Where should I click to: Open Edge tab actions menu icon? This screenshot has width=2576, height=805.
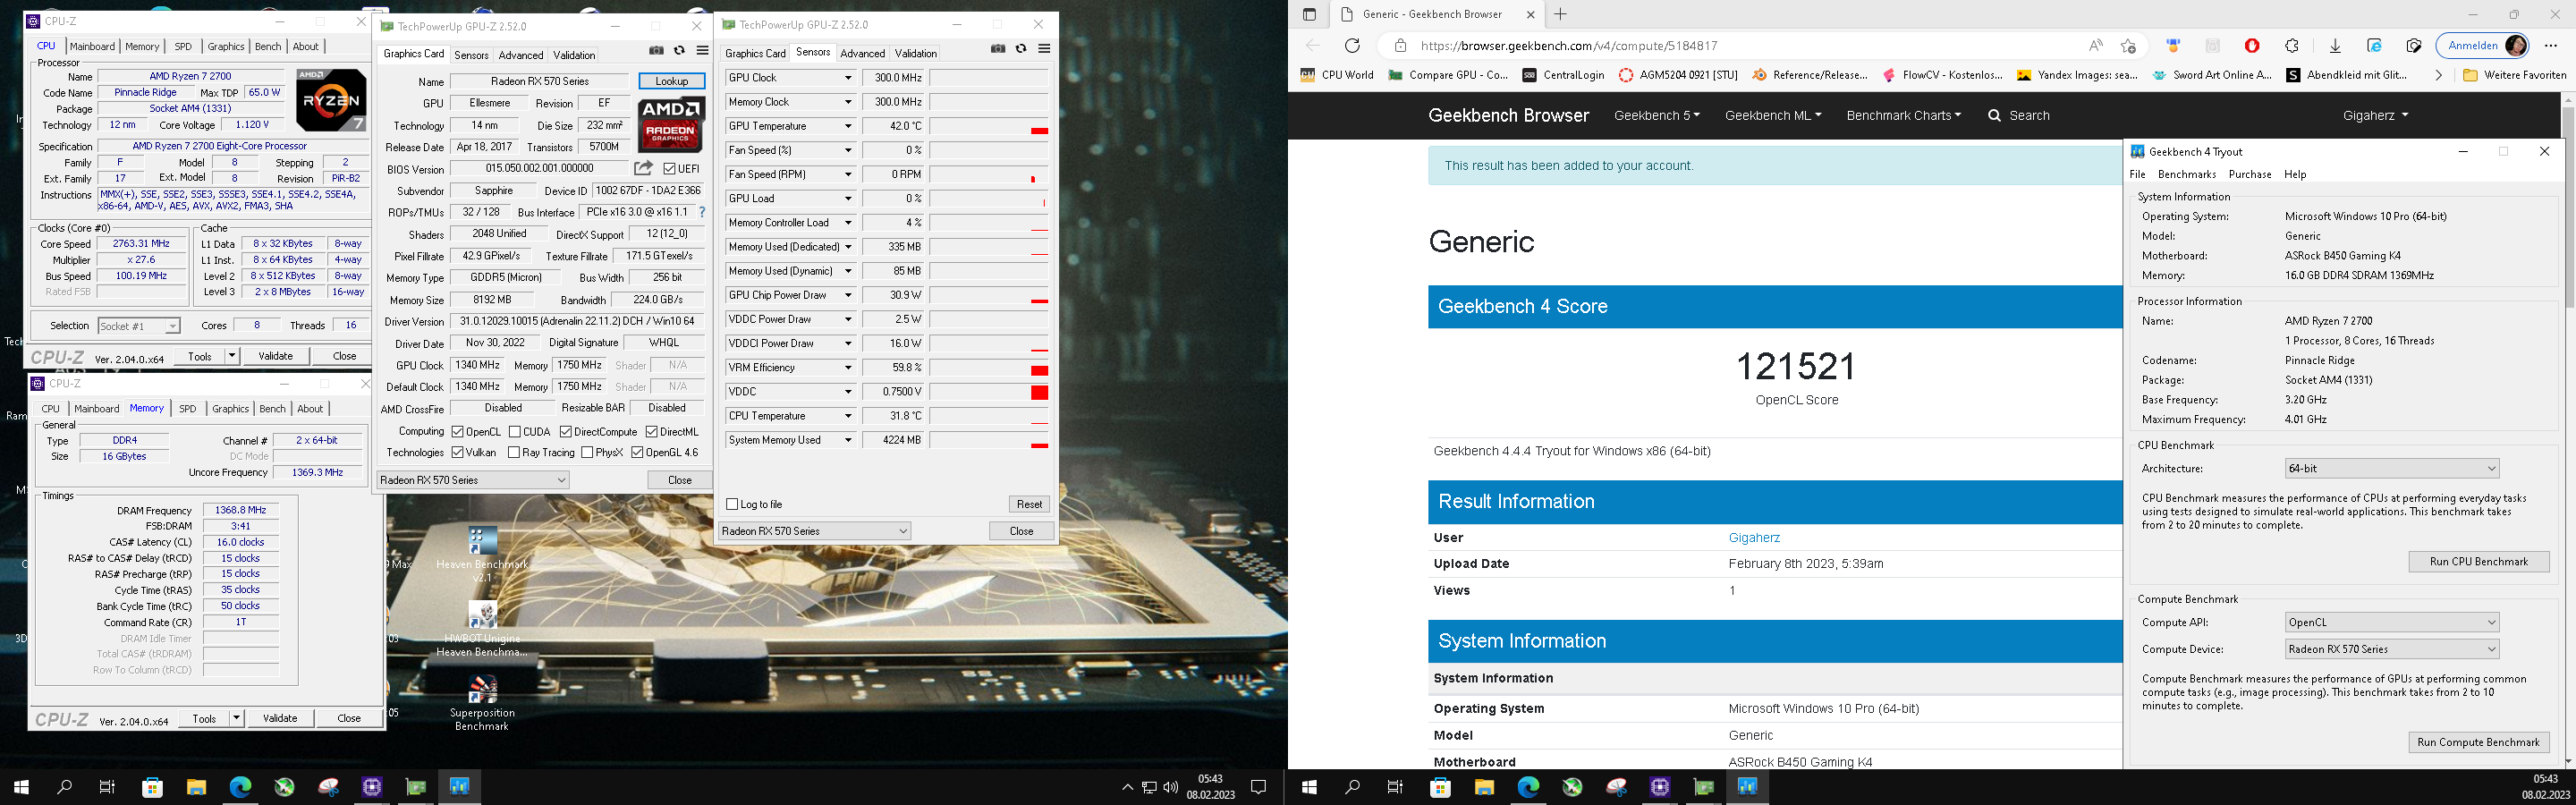[x=1309, y=14]
